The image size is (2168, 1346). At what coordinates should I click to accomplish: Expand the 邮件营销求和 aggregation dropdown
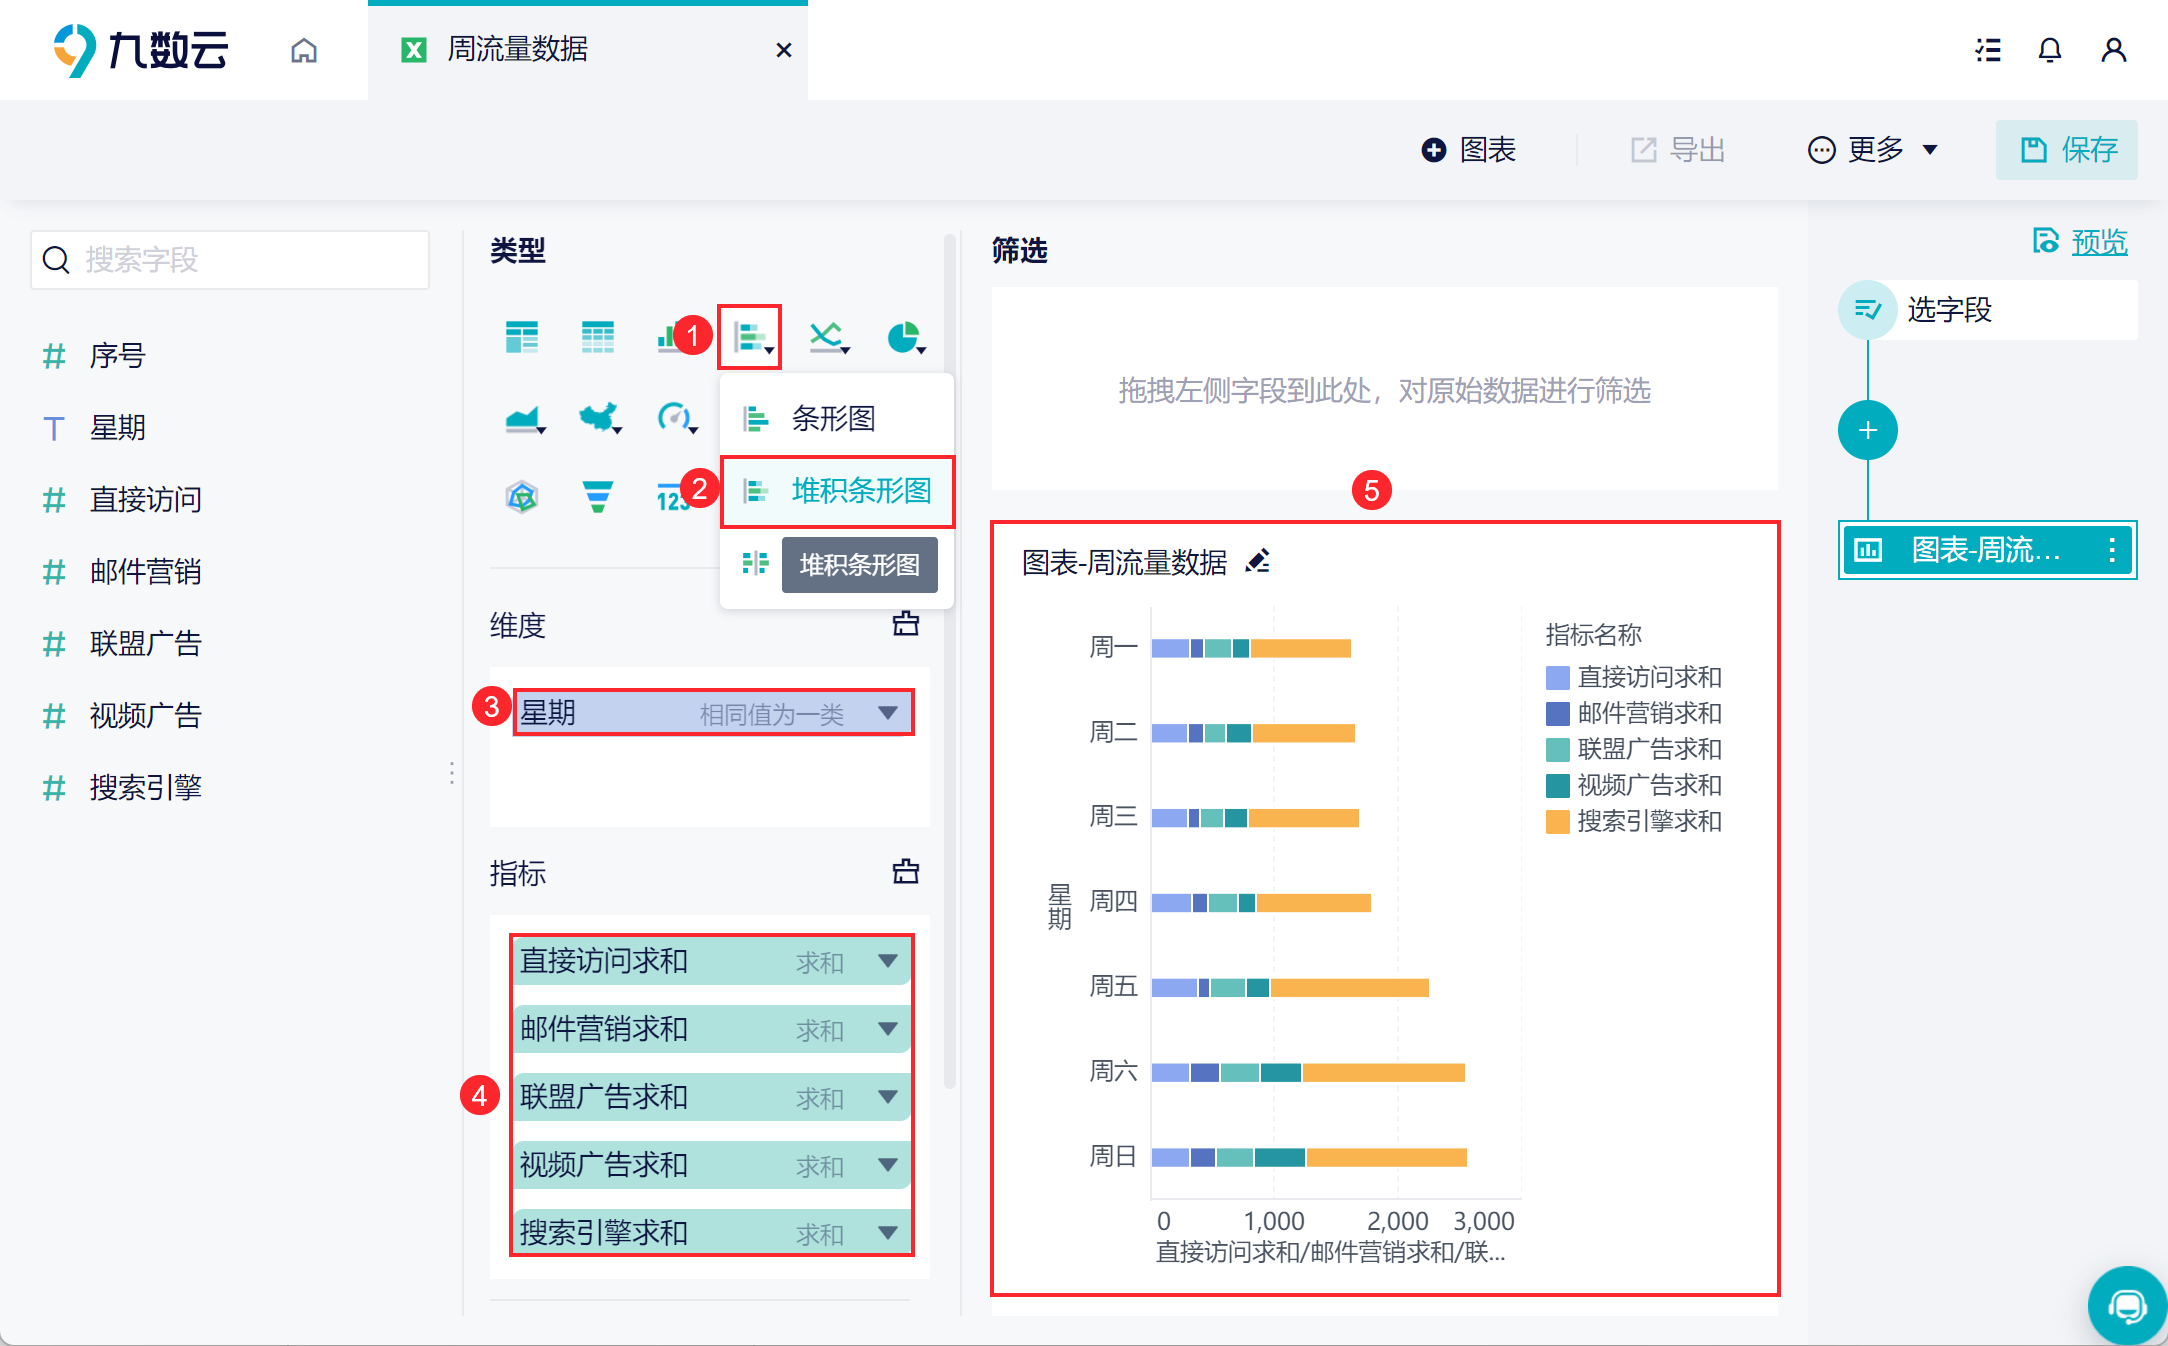click(887, 1029)
